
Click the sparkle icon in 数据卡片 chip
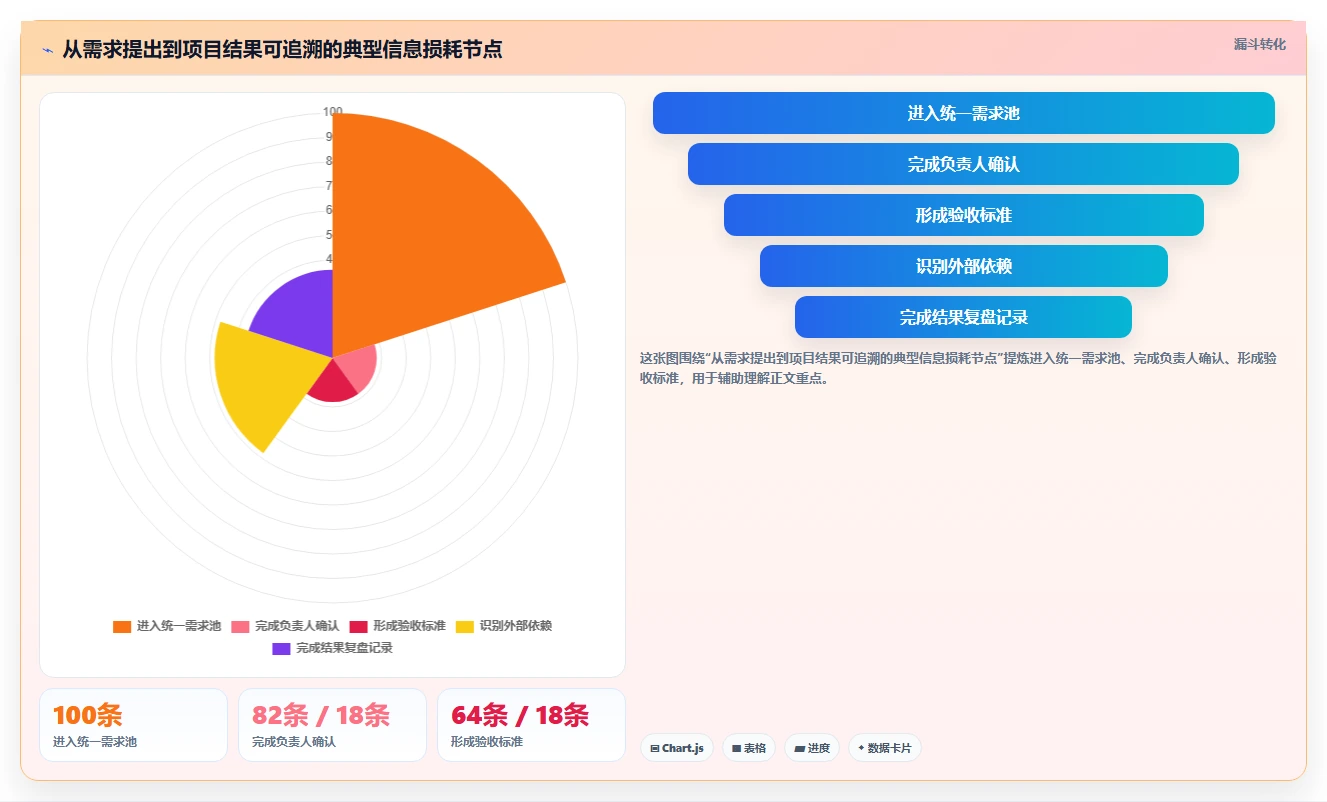point(861,748)
